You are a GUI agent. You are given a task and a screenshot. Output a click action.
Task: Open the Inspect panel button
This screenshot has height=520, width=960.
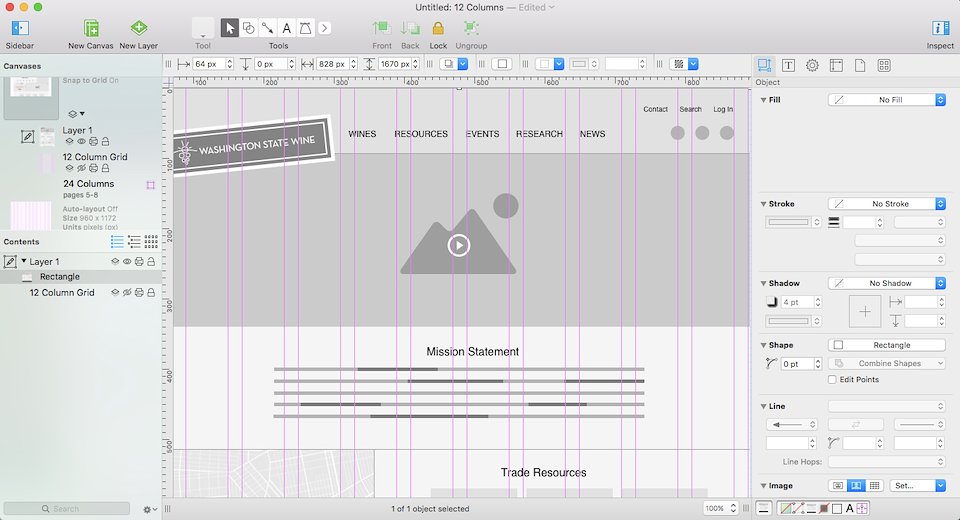pyautogui.click(x=940, y=29)
